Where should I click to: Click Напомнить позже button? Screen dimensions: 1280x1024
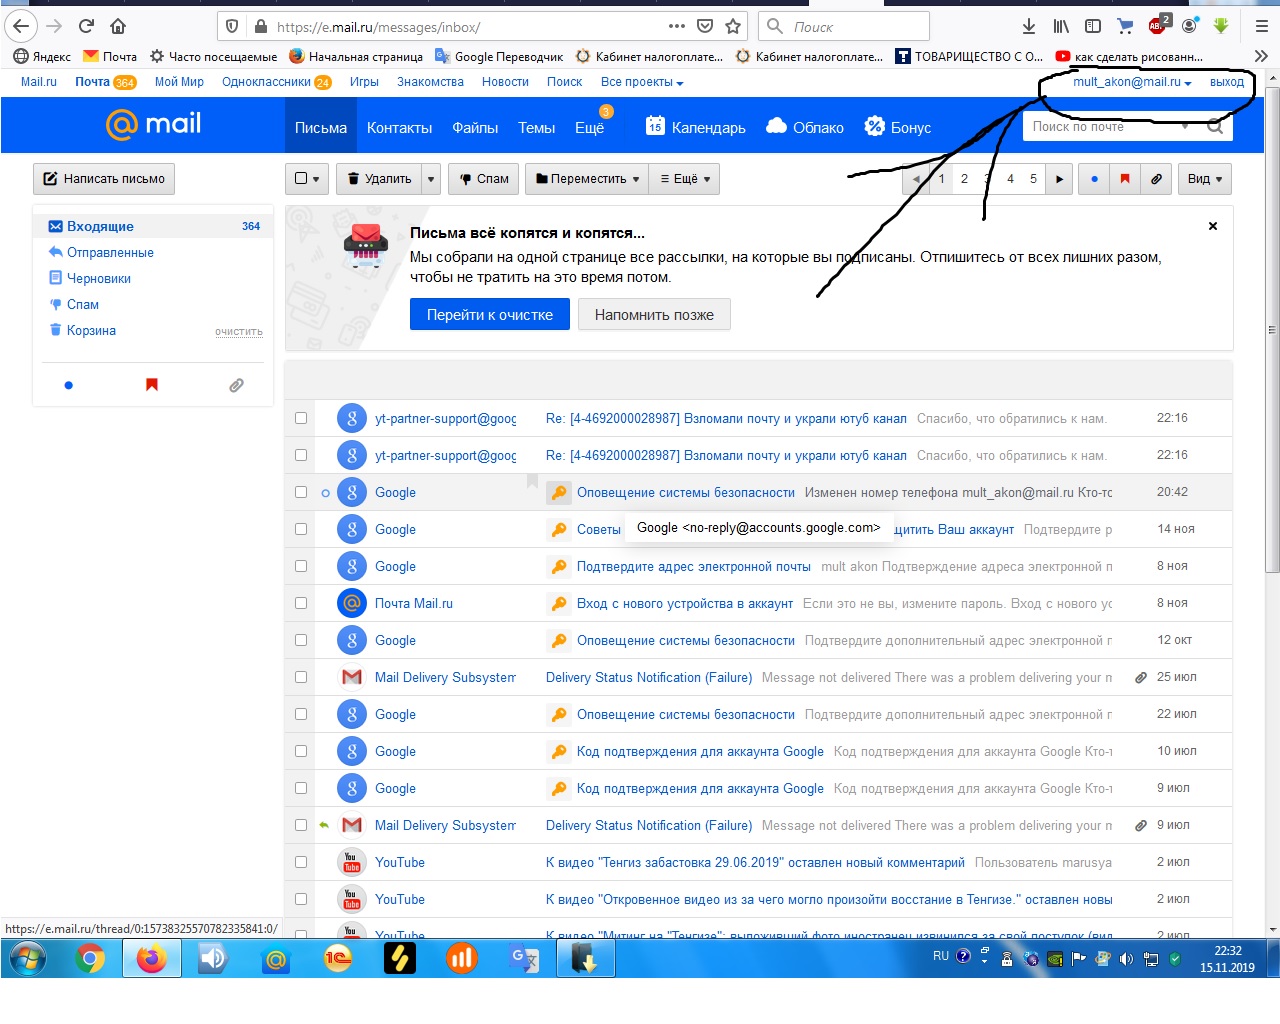tap(654, 314)
